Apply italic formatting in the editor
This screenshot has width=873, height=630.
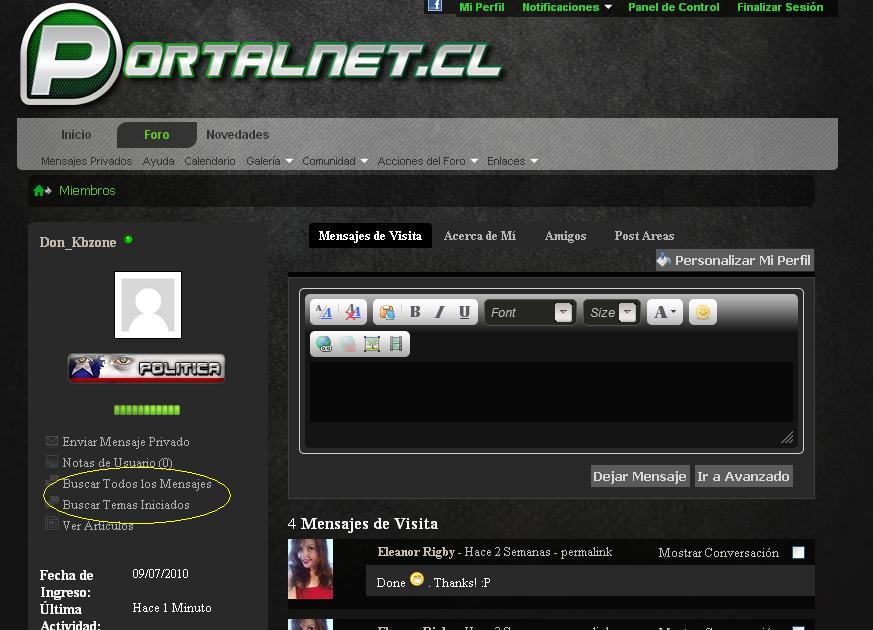point(440,312)
